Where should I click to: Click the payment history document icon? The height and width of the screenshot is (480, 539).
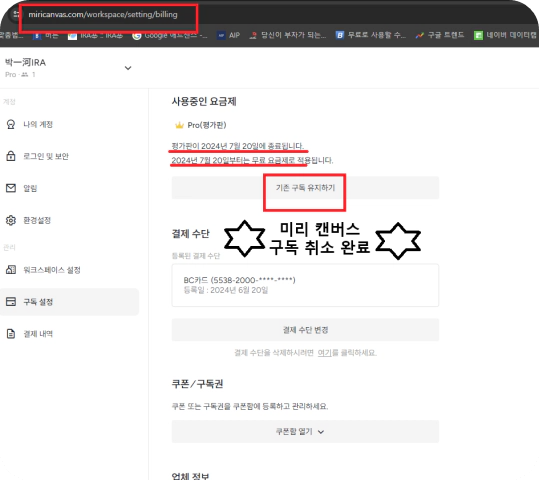tap(11, 334)
